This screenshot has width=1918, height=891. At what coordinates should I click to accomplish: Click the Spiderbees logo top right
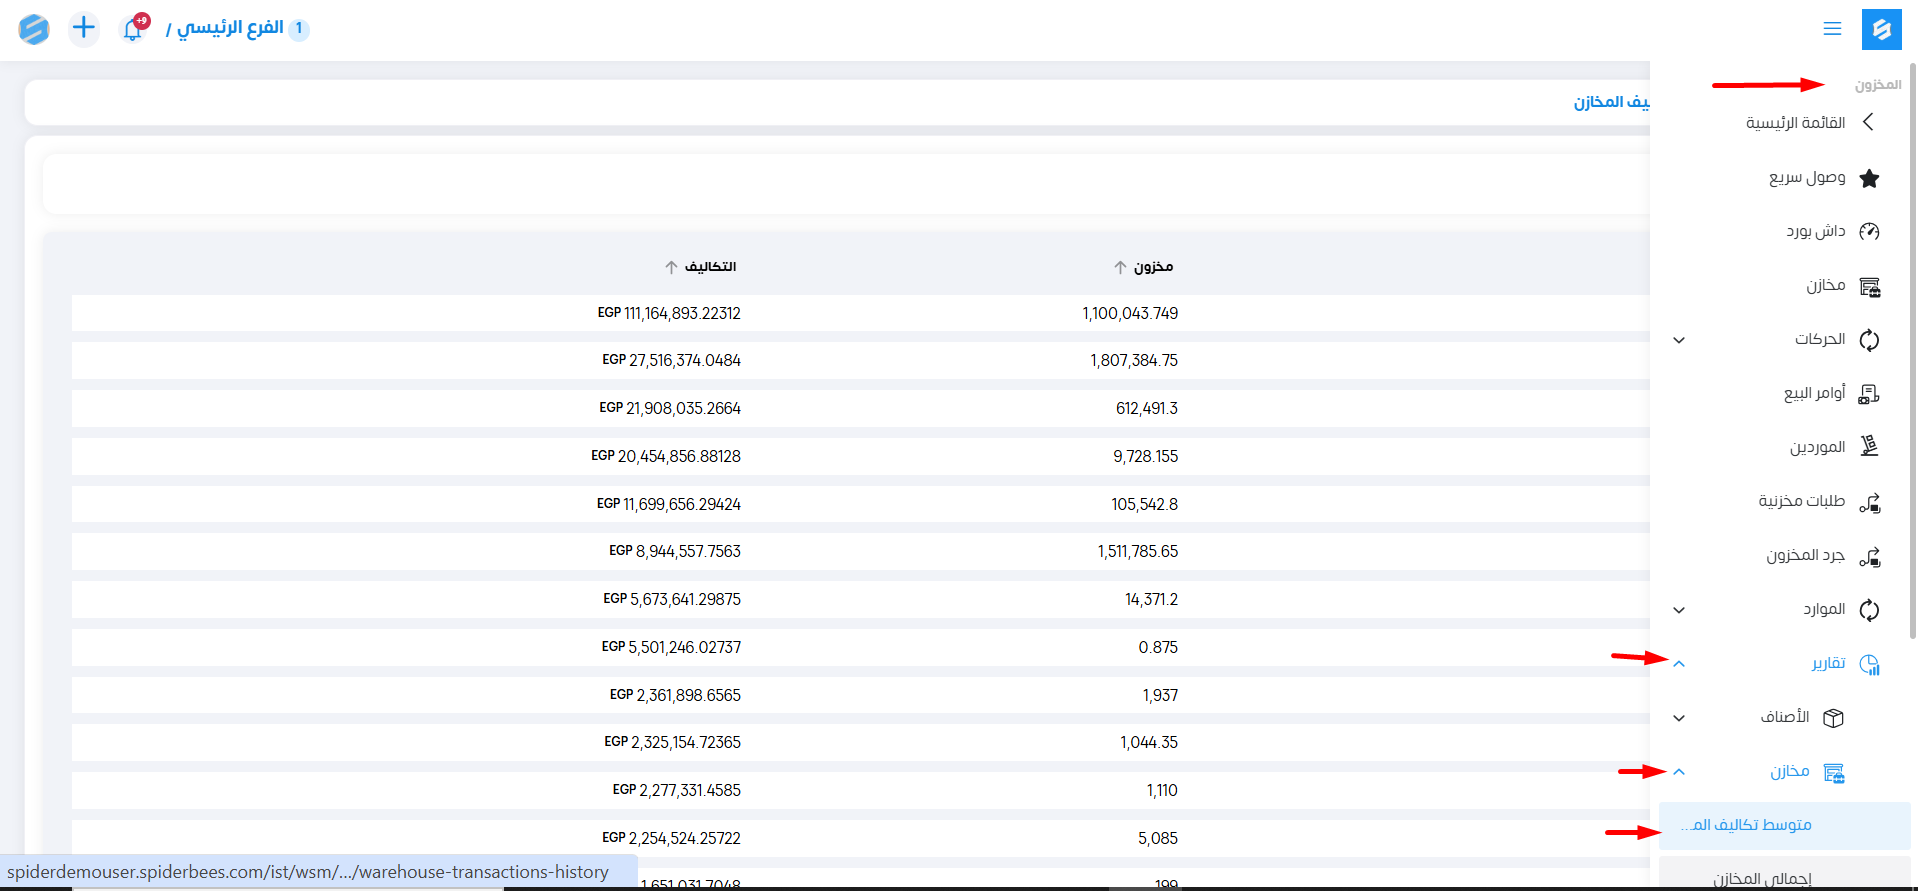coord(1880,29)
